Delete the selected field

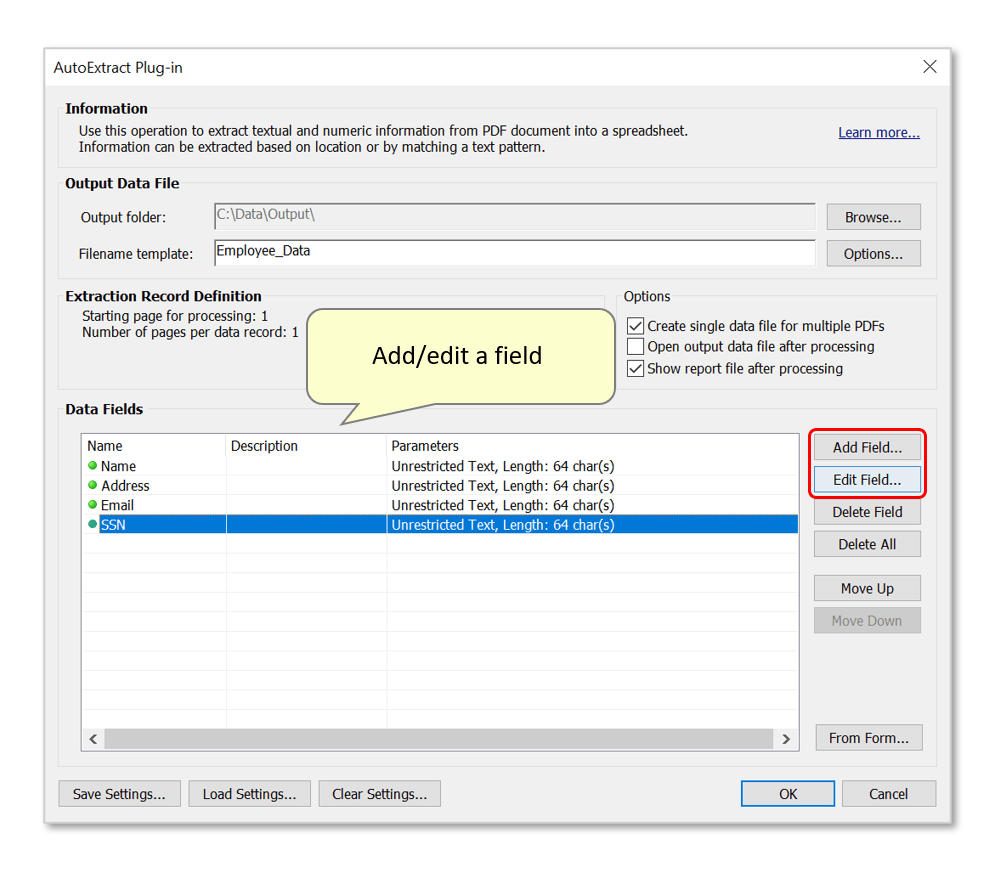click(866, 512)
